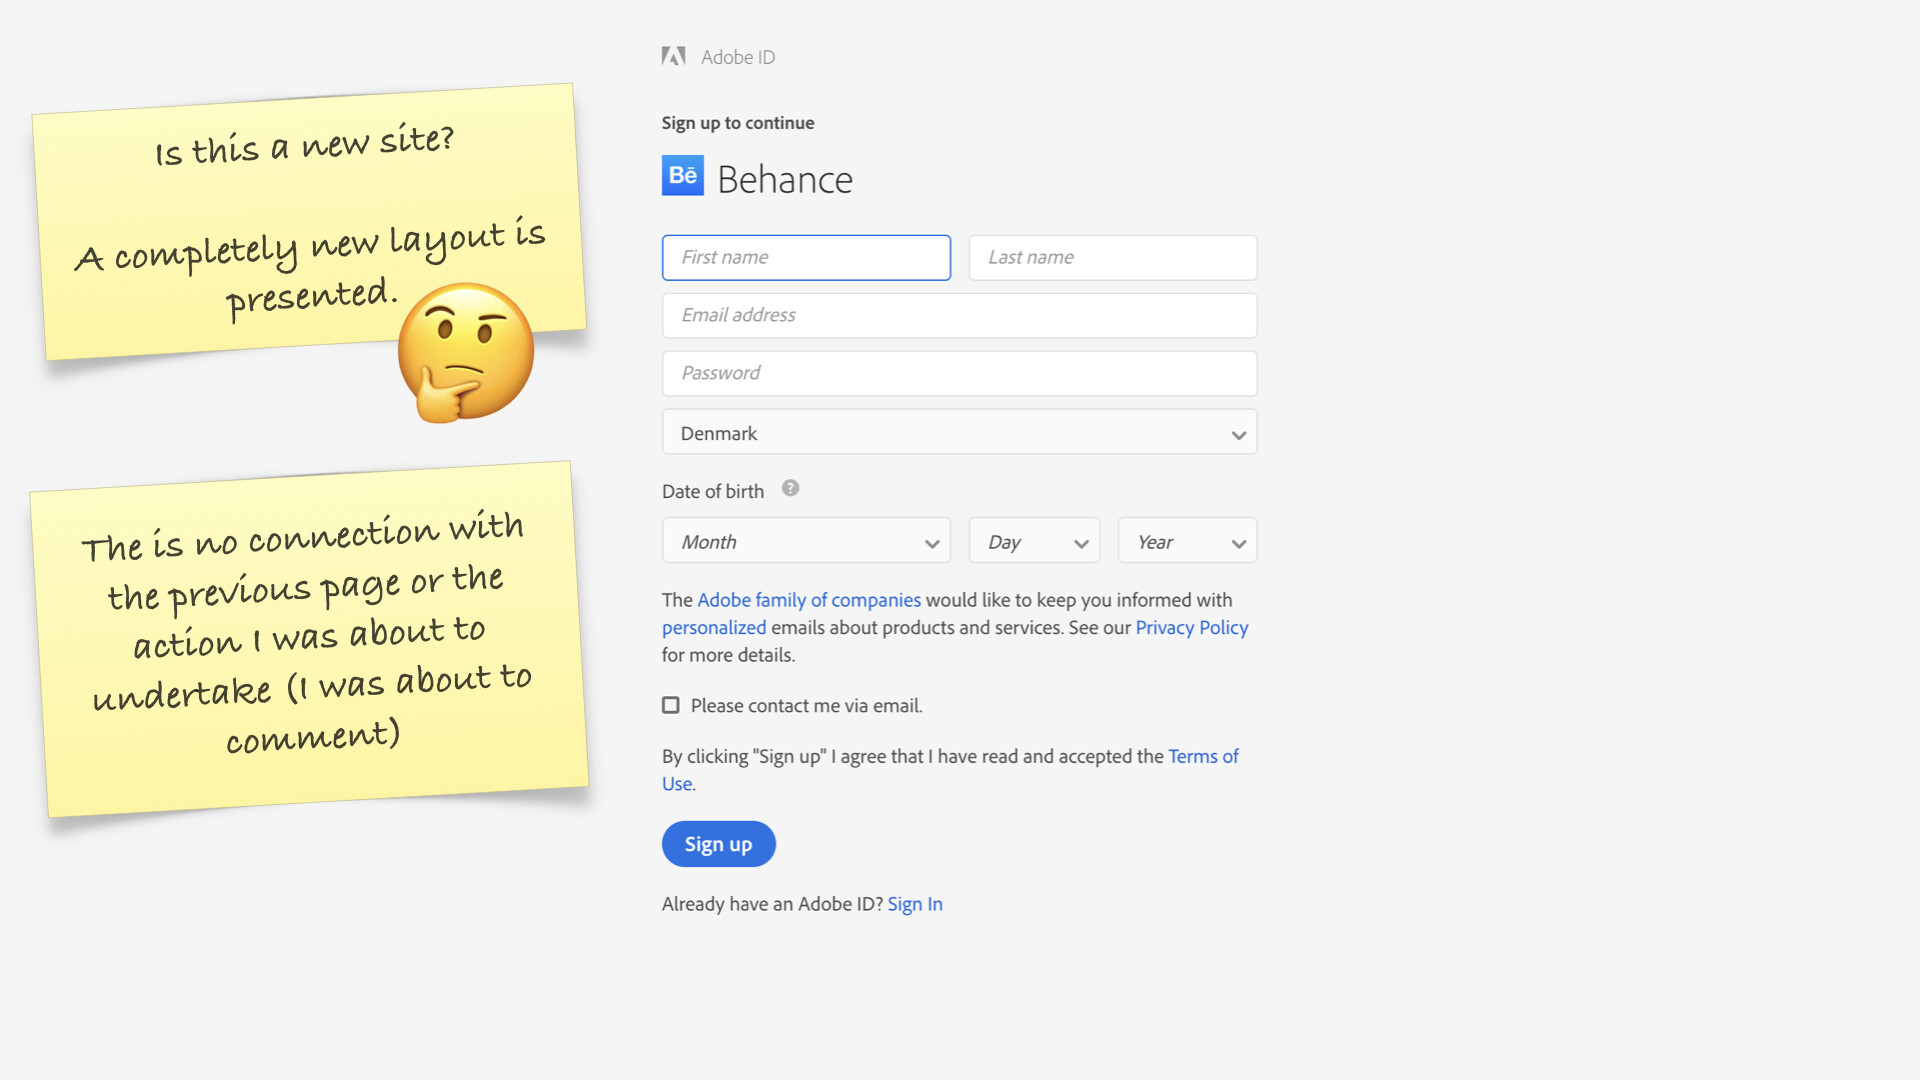The width and height of the screenshot is (1920, 1080).
Task: Click the Password field
Action: coord(959,374)
